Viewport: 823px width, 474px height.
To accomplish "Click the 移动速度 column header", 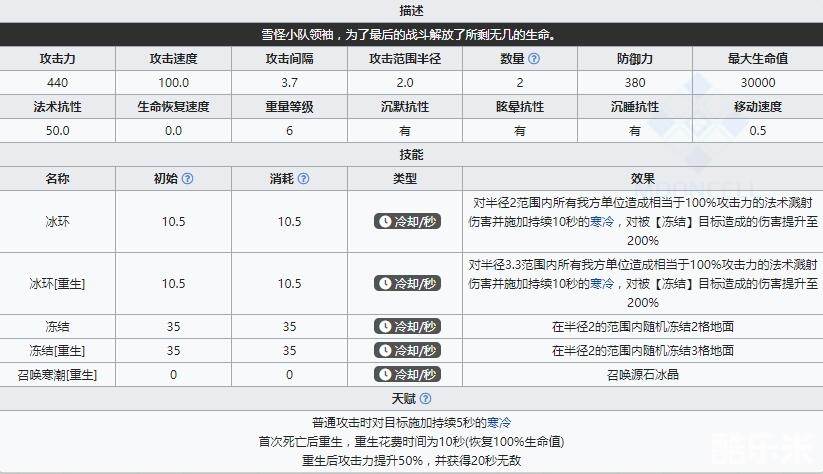I will pos(758,106).
